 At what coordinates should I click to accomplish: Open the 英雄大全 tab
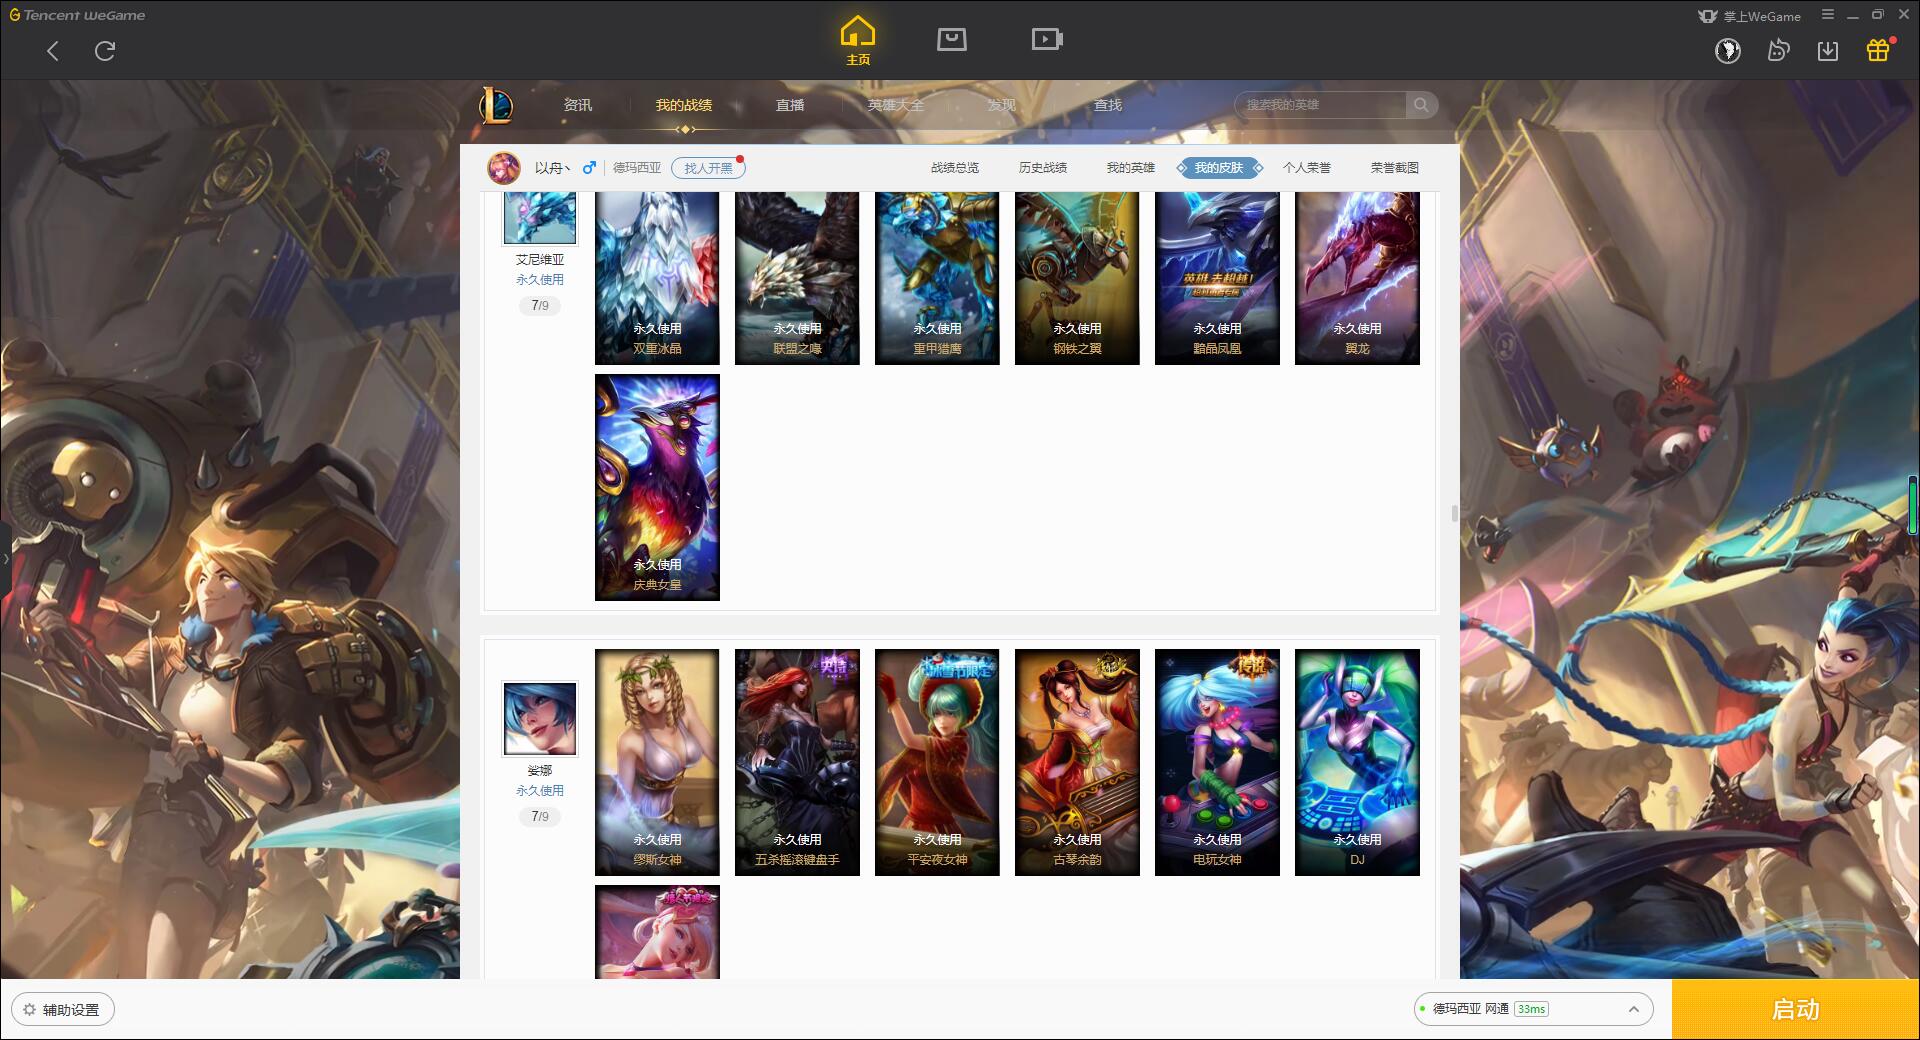pyautogui.click(x=896, y=105)
